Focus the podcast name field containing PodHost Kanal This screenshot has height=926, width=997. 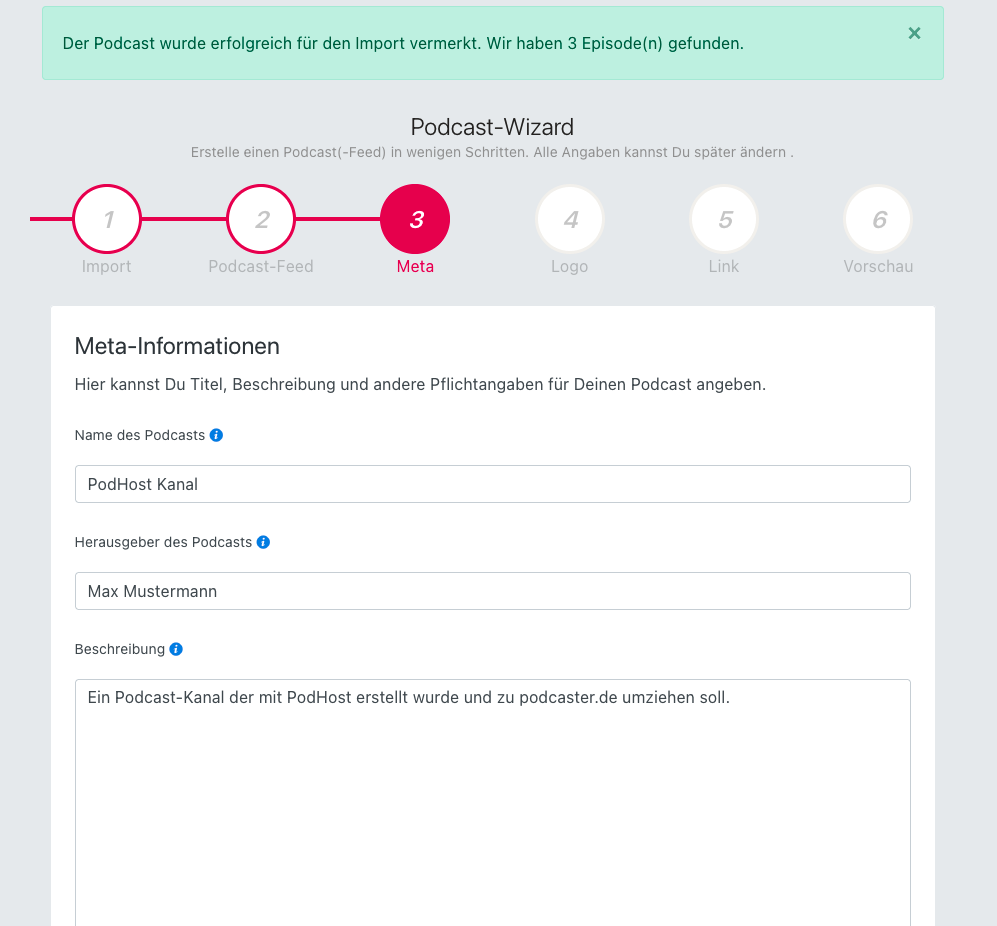click(x=493, y=484)
